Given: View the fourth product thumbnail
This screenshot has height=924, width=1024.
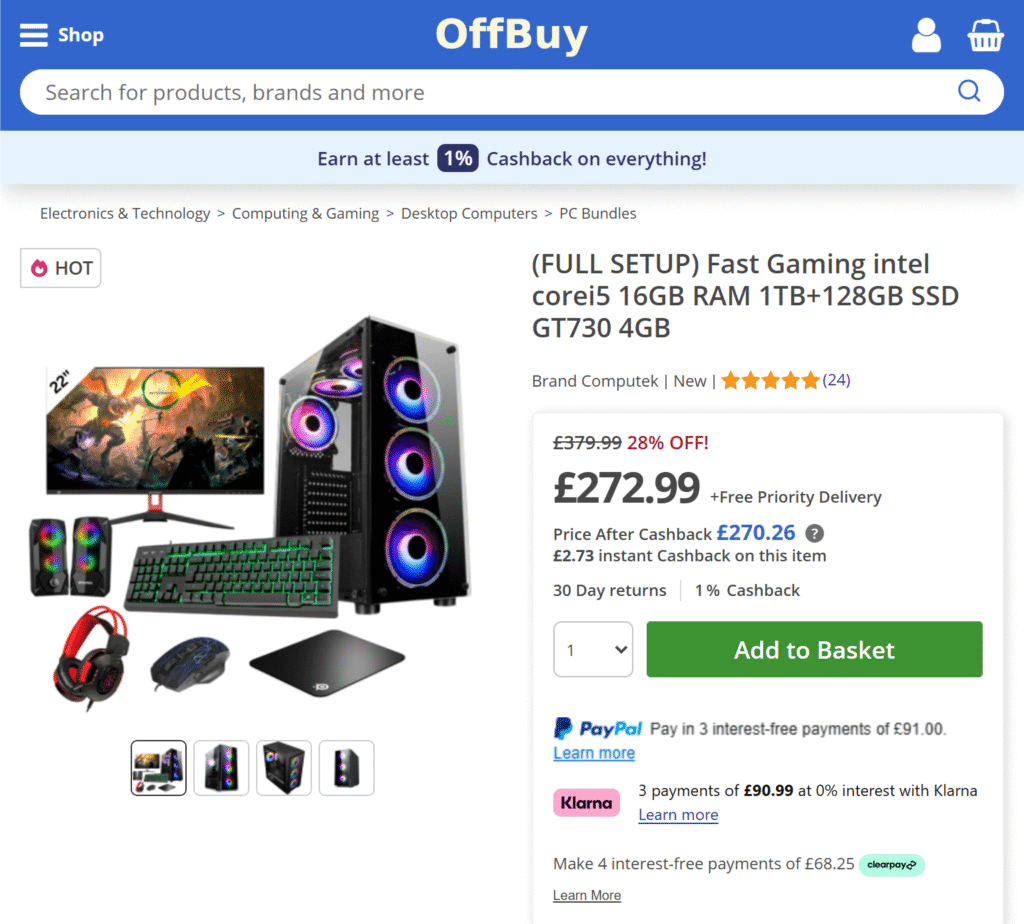Looking at the screenshot, I should point(346,768).
